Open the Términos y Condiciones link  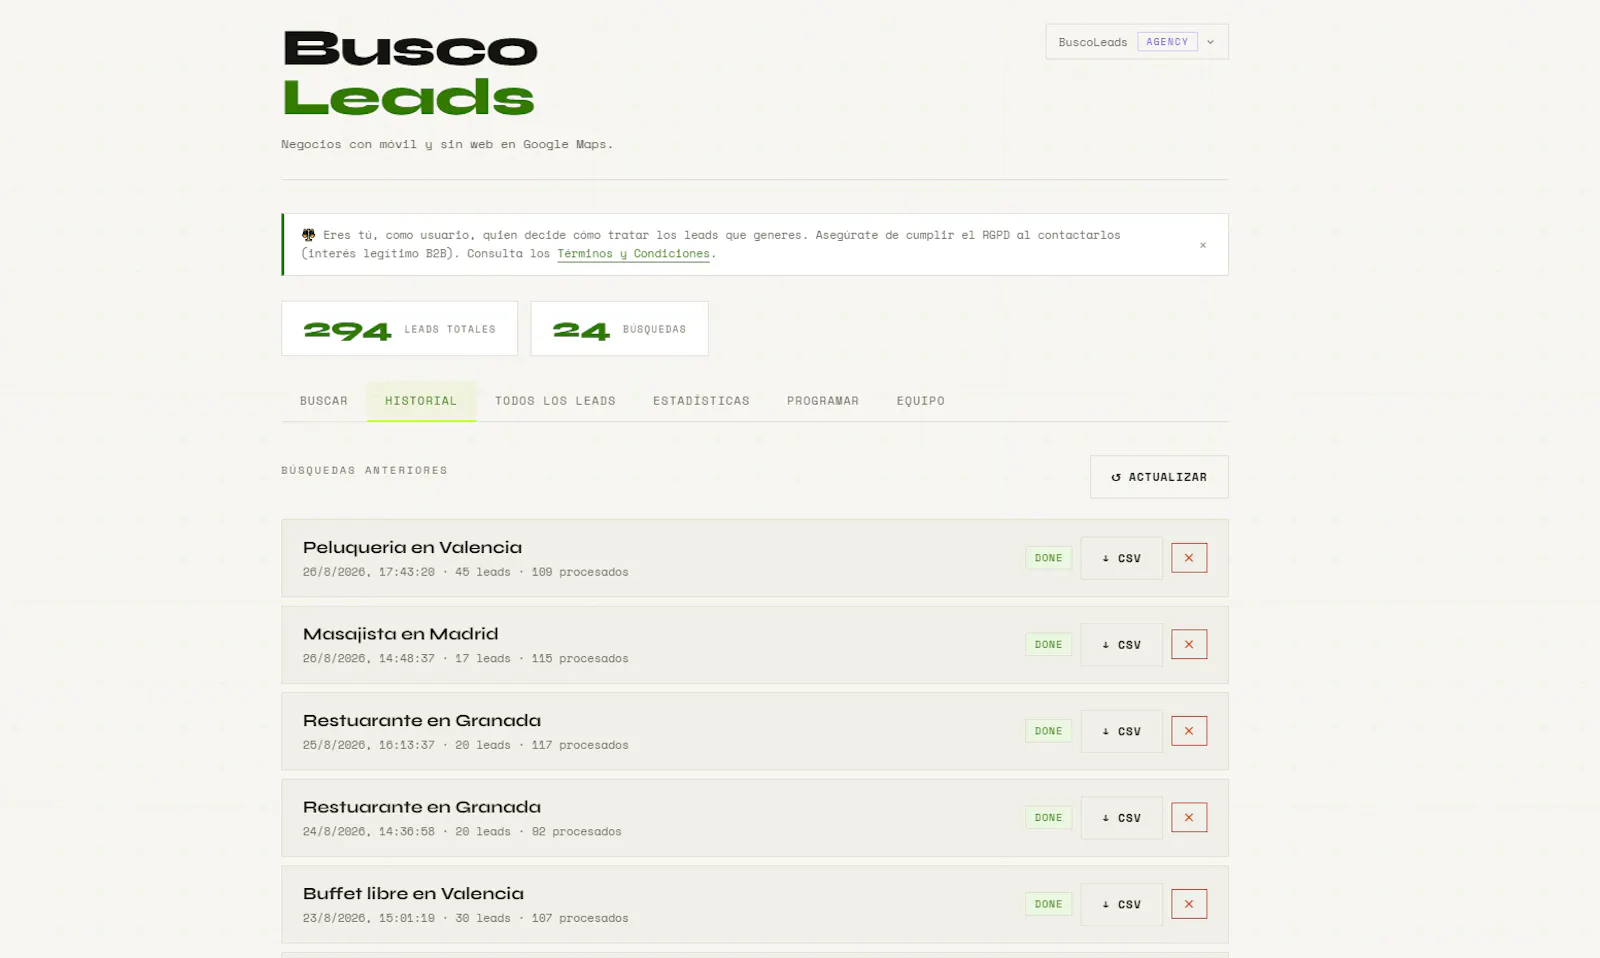(633, 254)
